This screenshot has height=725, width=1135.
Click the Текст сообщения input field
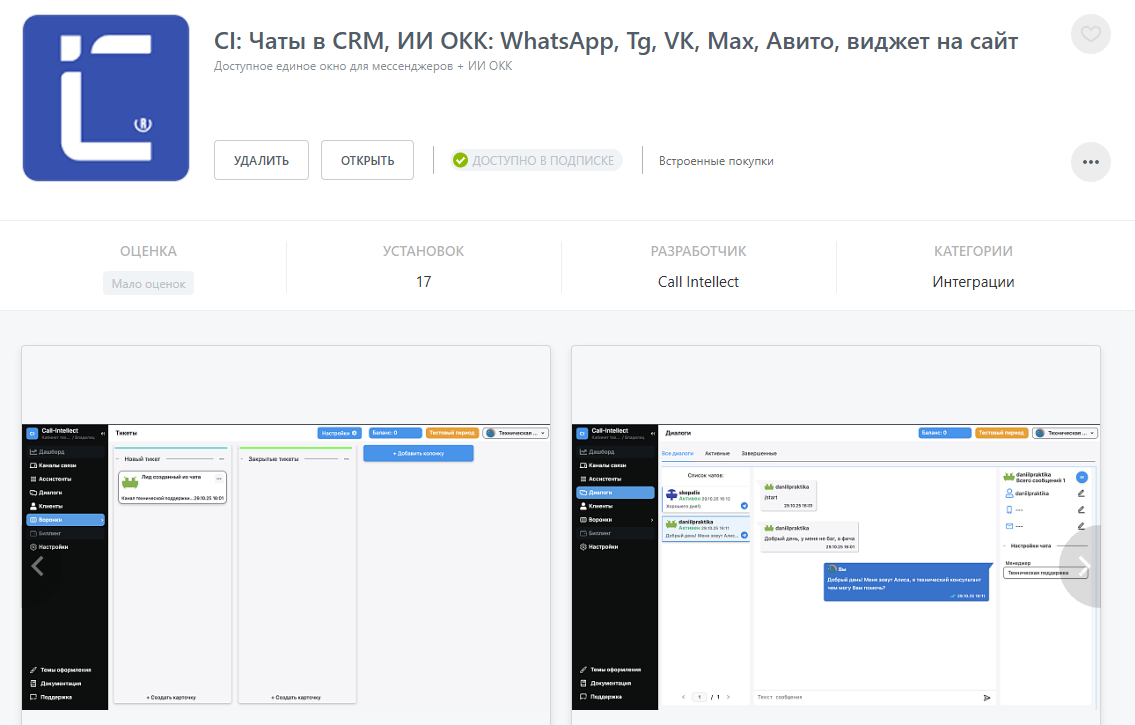pyautogui.click(x=860, y=697)
